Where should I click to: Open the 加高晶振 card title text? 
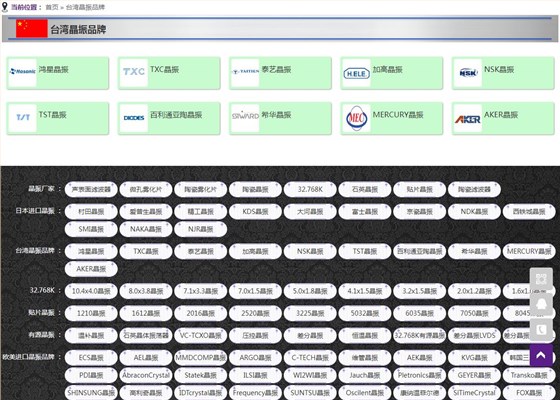388,69
